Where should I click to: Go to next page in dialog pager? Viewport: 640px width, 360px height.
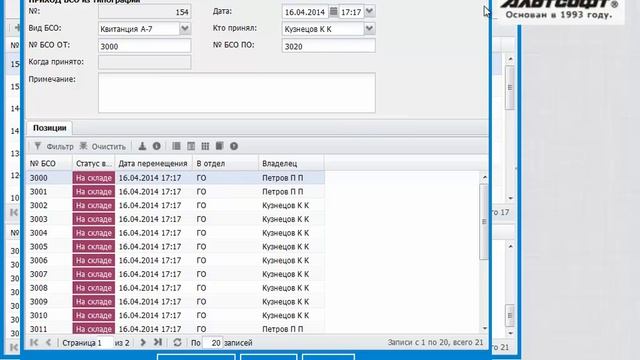pos(143,342)
